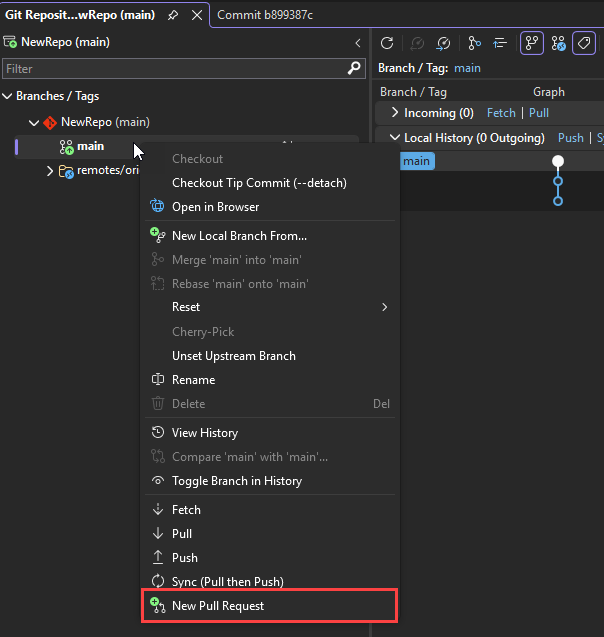604x637 pixels.
Task: Click the Open in Browser icon
Action: tap(157, 207)
